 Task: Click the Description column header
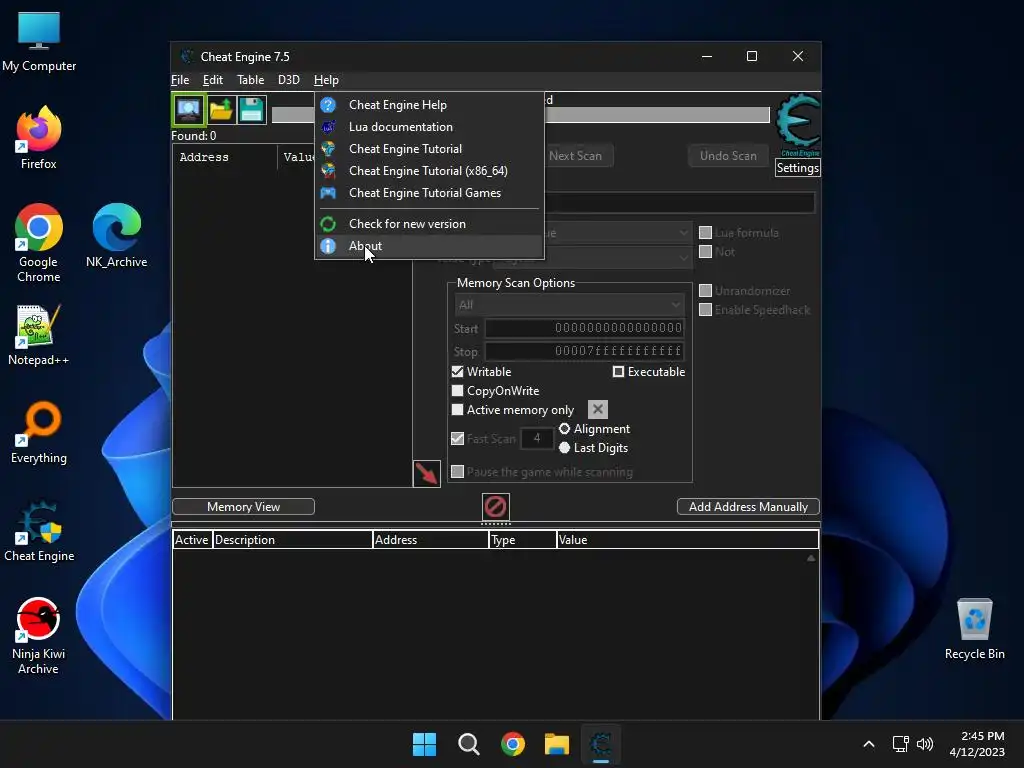[x=293, y=540]
